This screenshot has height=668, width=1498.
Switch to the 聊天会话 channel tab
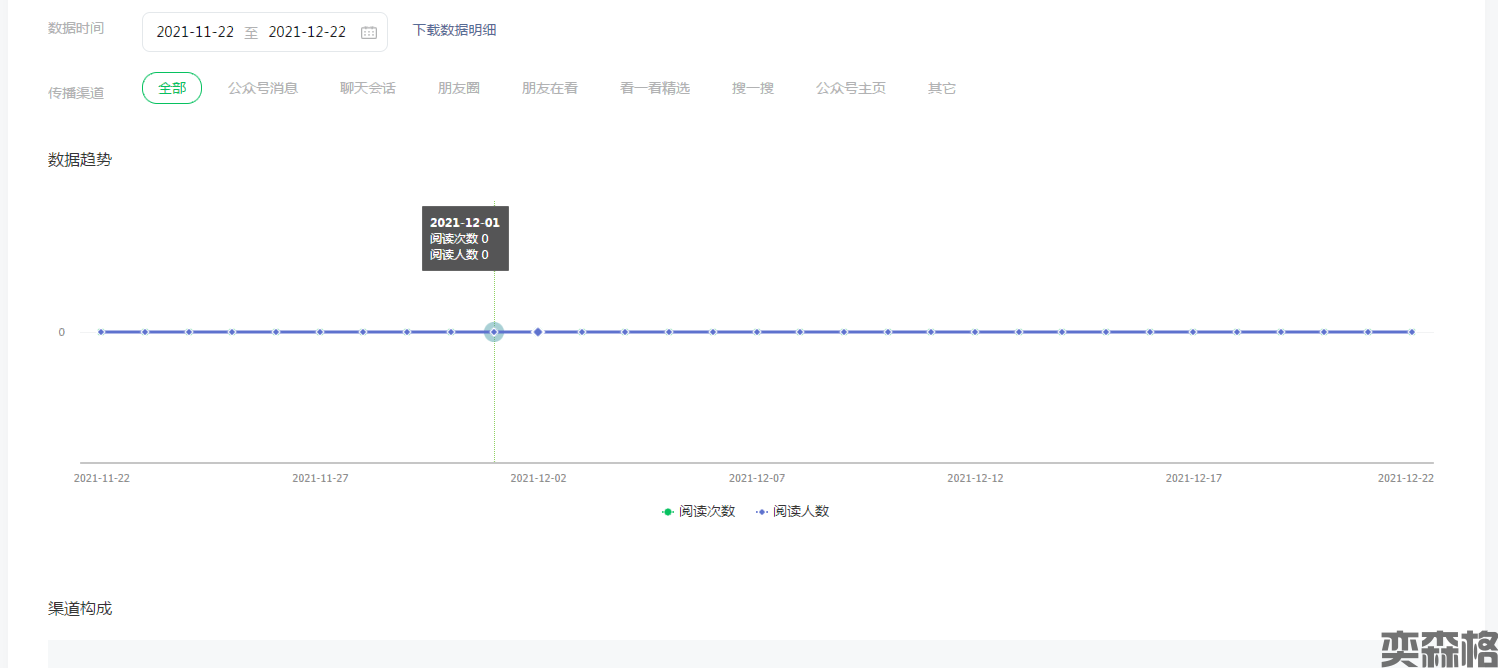(x=368, y=88)
